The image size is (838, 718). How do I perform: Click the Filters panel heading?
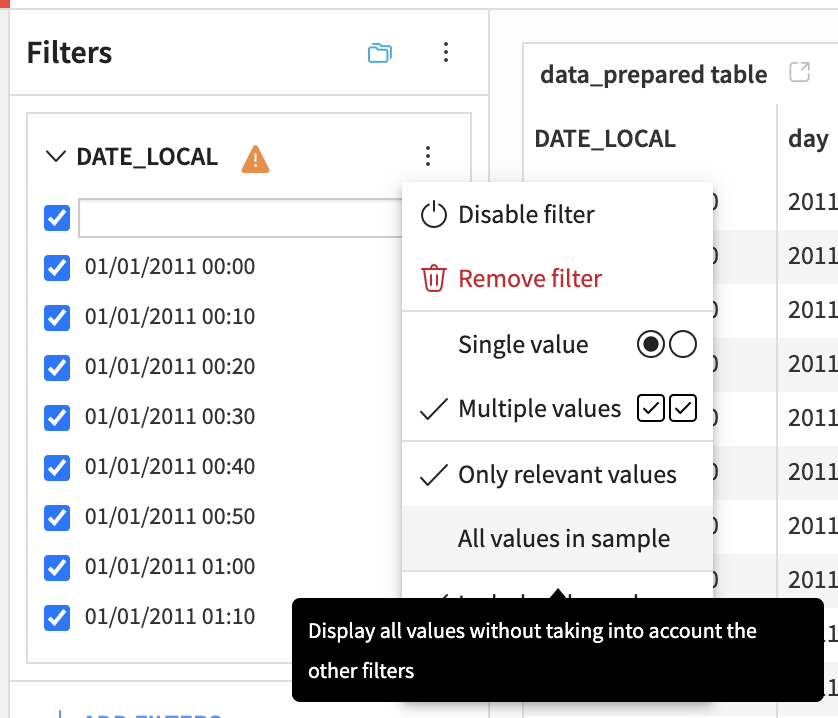[69, 52]
